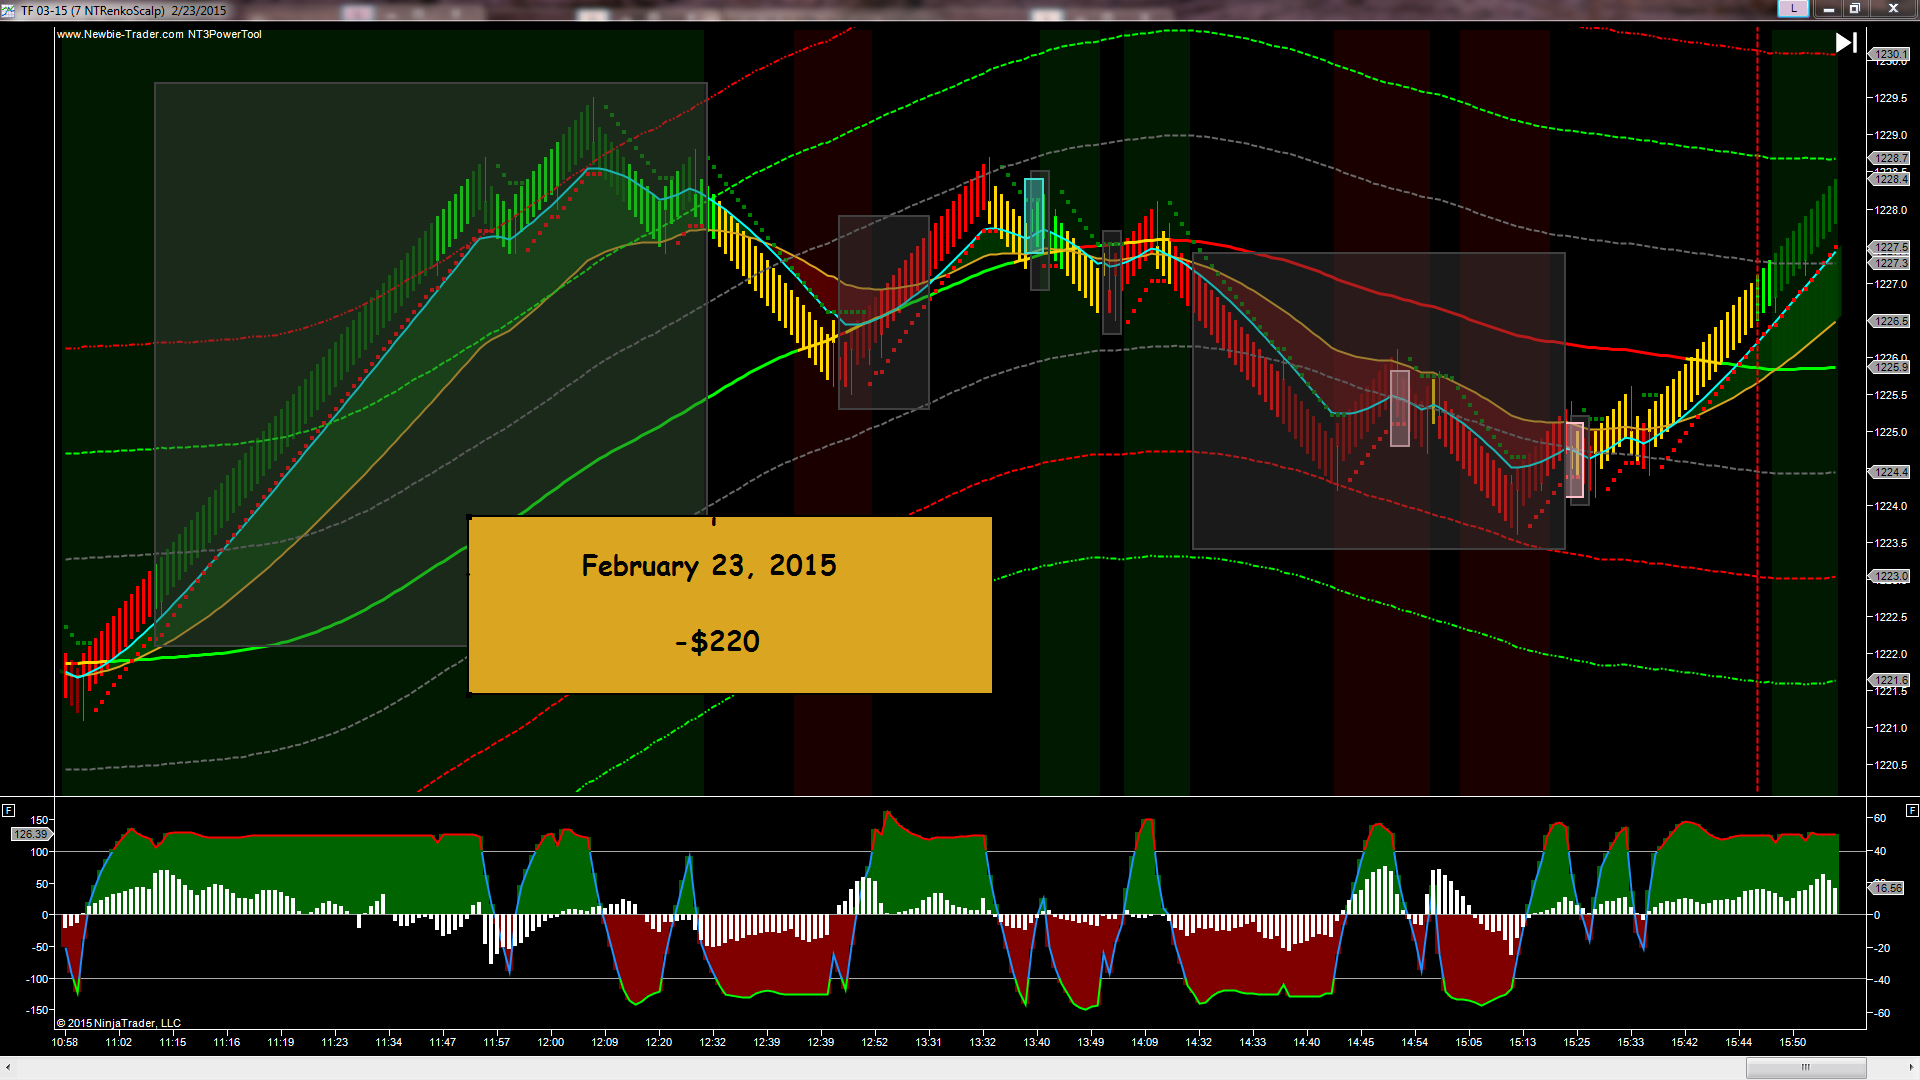This screenshot has height=1080, width=1920.
Task: Click the left F icon on indicator panel
Action: pos(8,810)
